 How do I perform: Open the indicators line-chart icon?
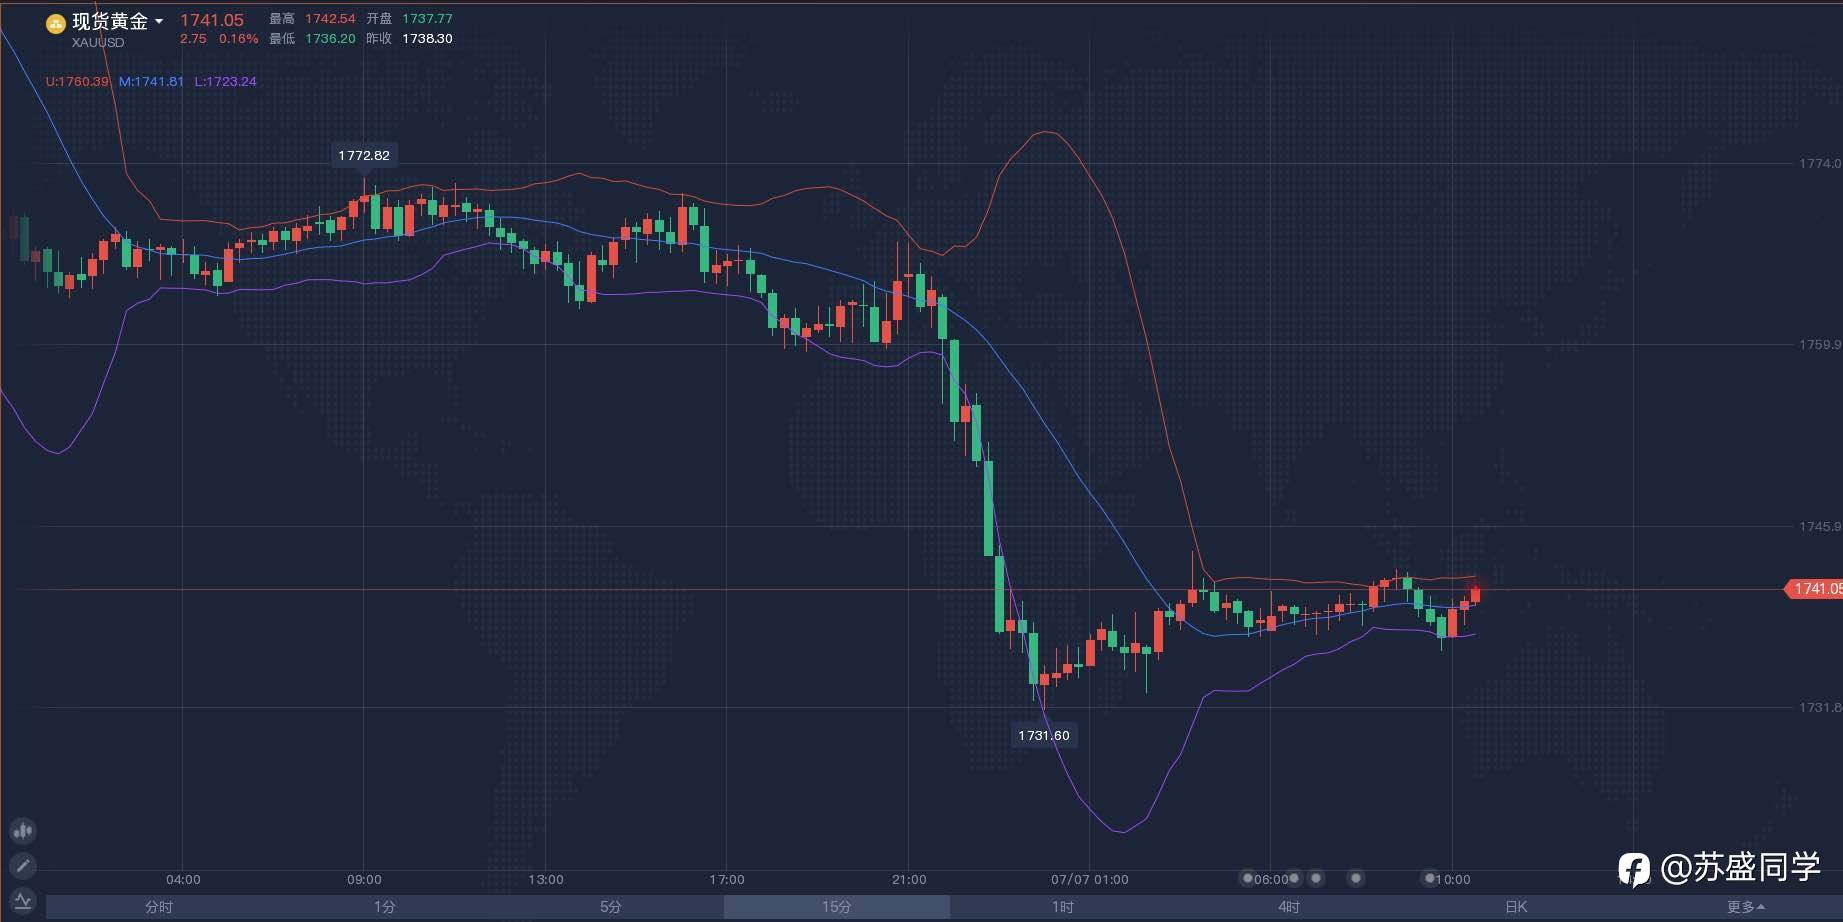tap(23, 901)
